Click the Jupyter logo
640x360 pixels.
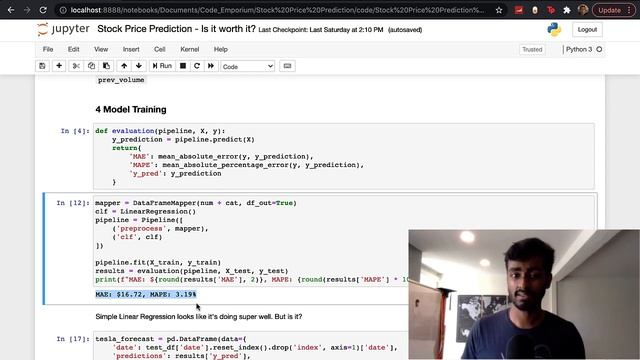[x=63, y=29]
